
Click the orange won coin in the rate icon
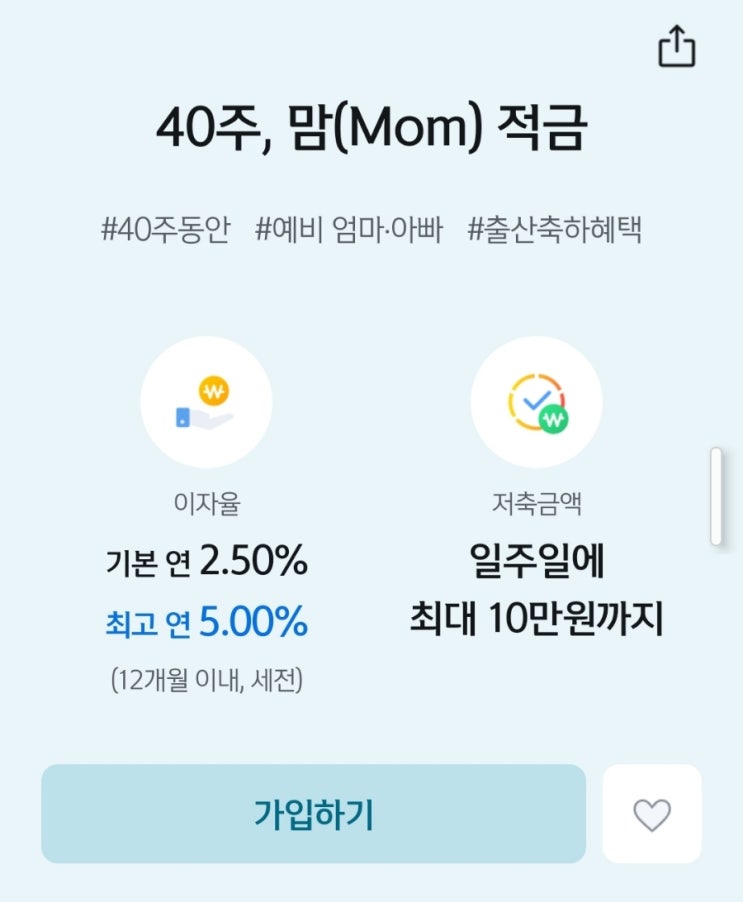pyautogui.click(x=215, y=389)
